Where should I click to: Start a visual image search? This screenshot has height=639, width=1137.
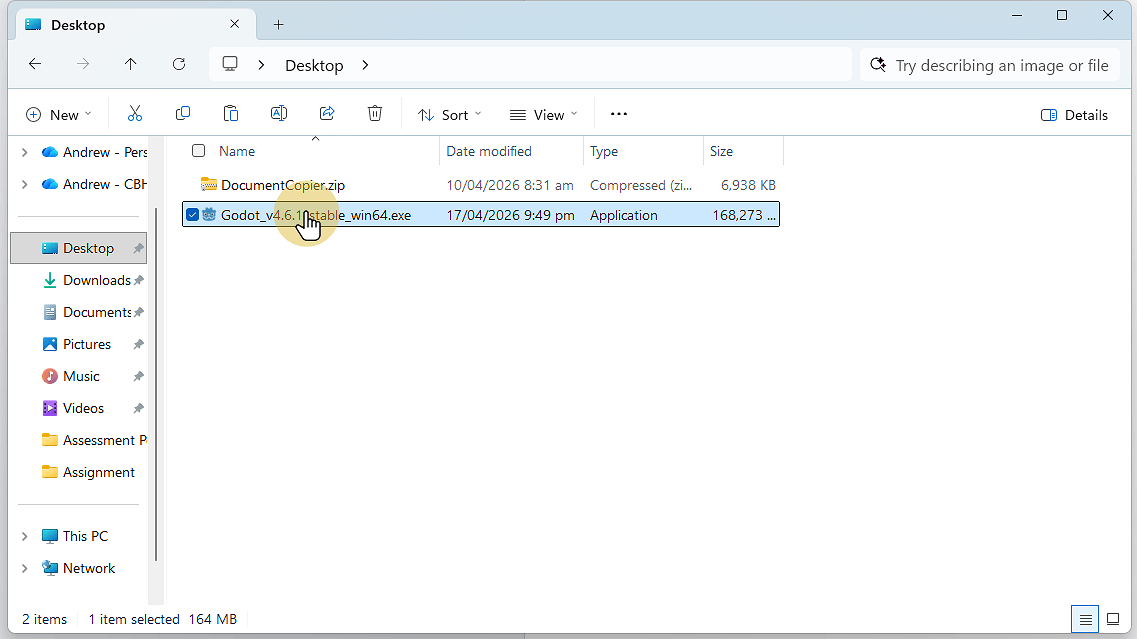tap(878, 65)
